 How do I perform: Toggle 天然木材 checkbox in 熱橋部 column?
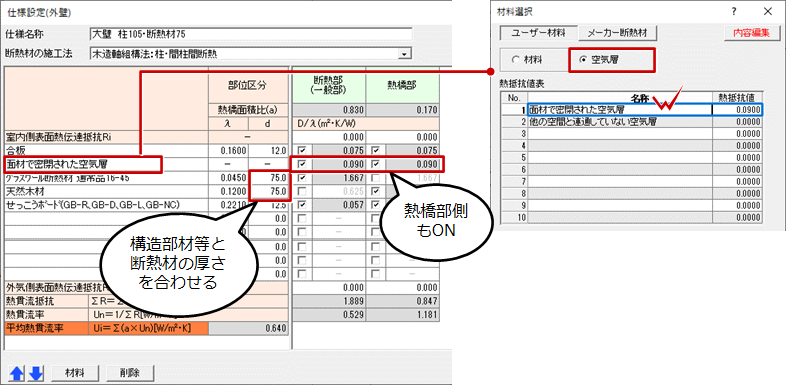tap(375, 191)
